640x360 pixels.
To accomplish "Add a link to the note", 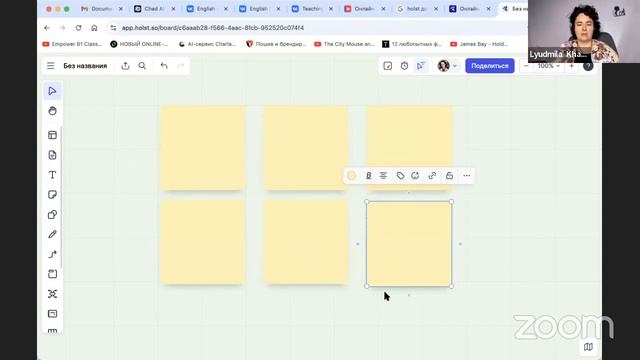I will pyautogui.click(x=432, y=176).
